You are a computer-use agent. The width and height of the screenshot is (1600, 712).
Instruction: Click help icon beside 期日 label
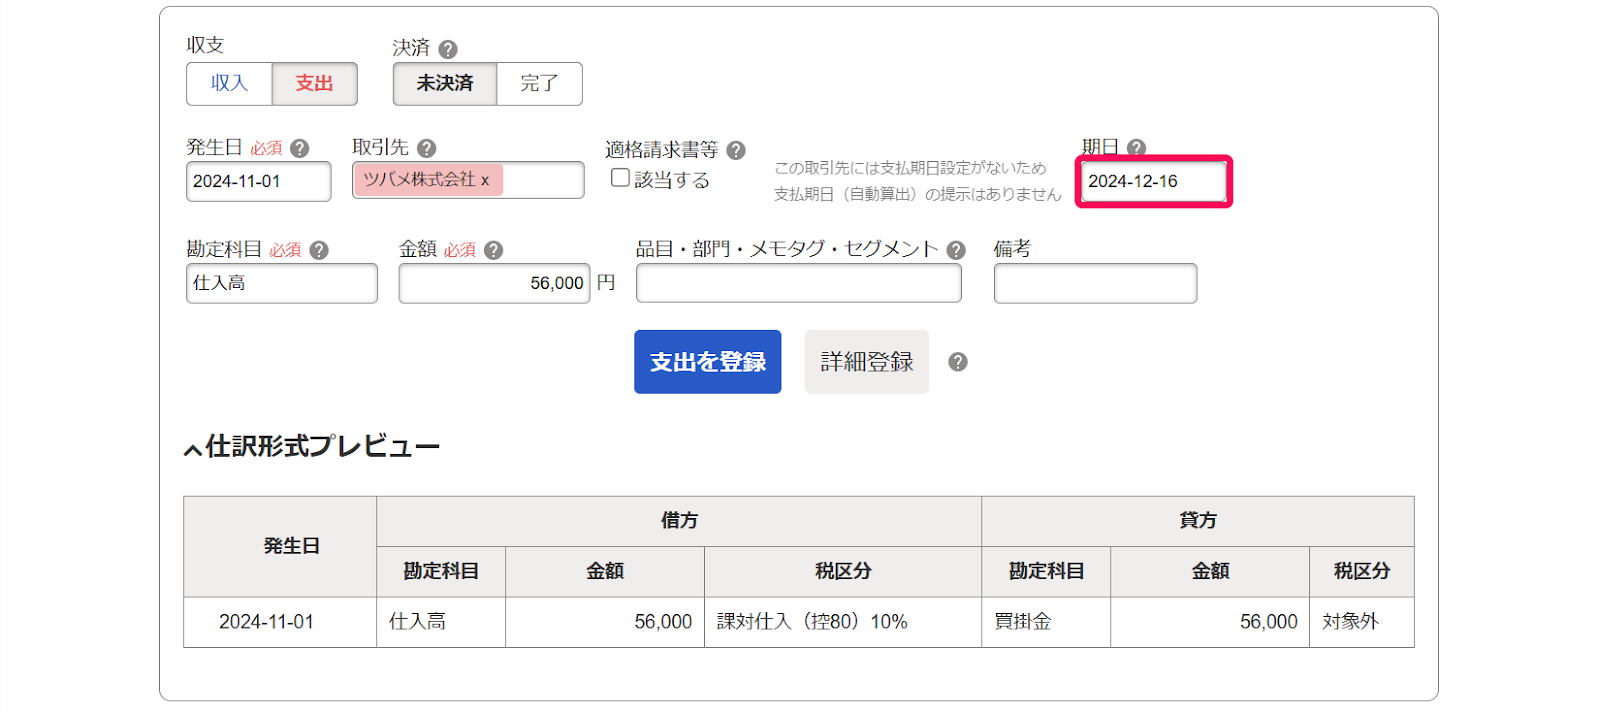[x=1136, y=148]
